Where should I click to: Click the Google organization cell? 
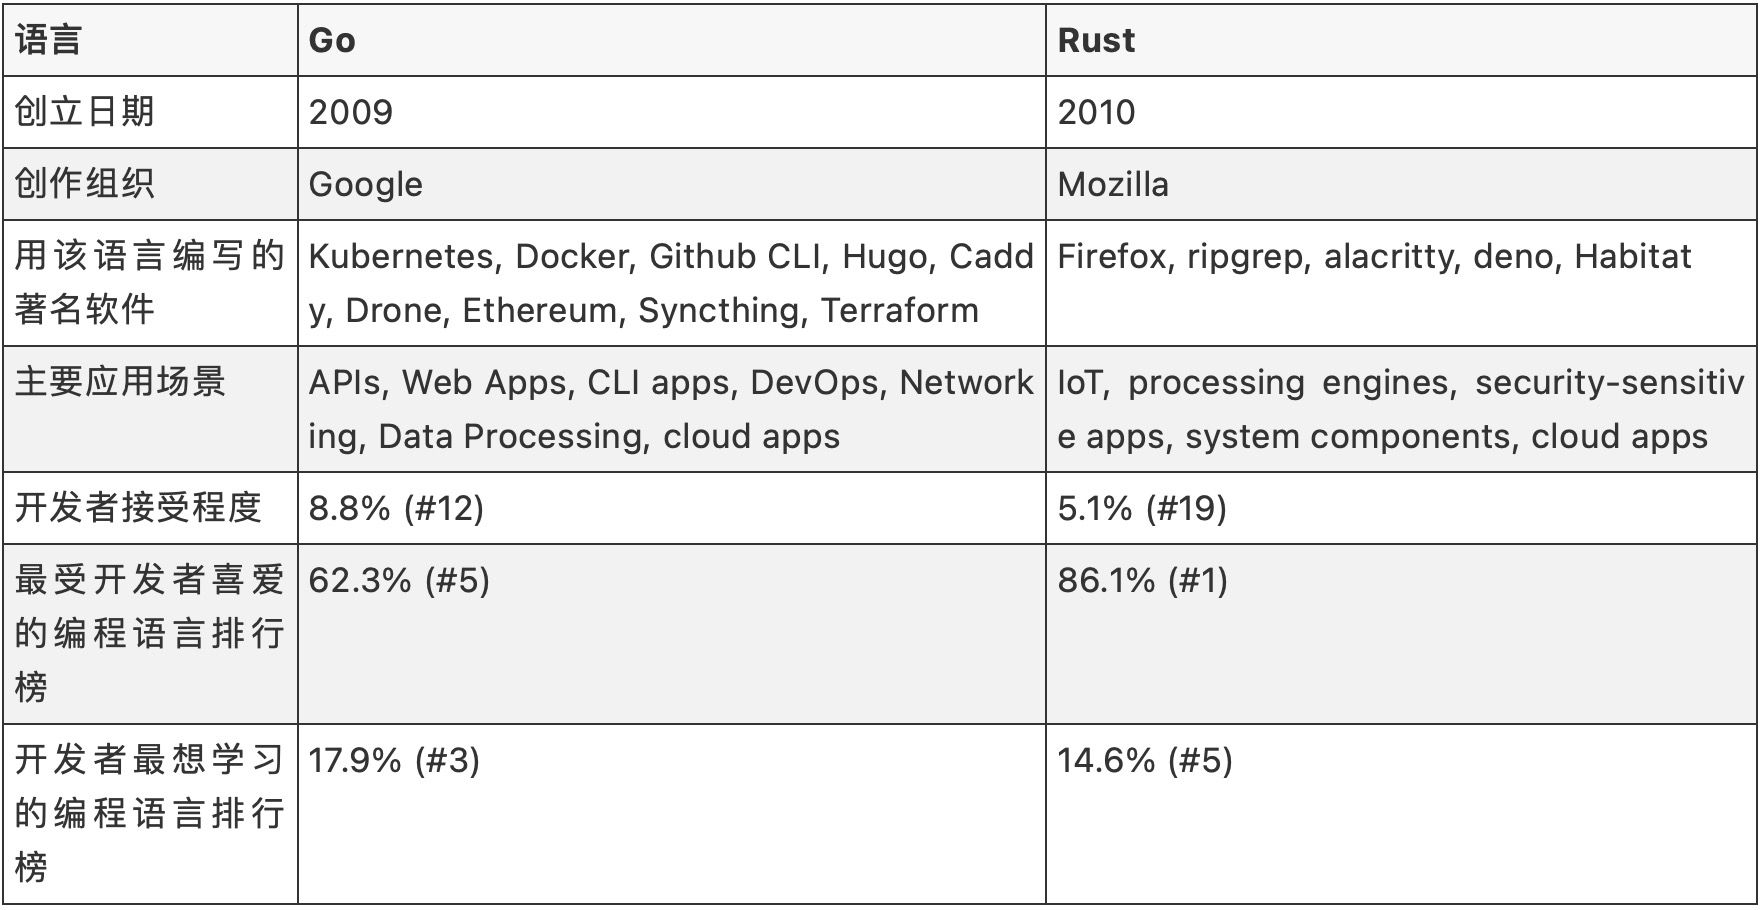point(366,184)
